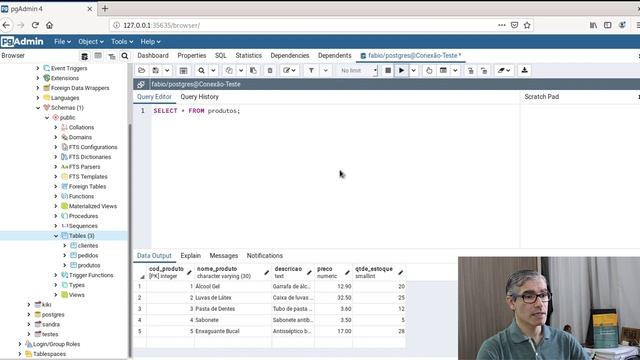Select result row number 3
Screen dimensions: 640x360
coord(140,309)
